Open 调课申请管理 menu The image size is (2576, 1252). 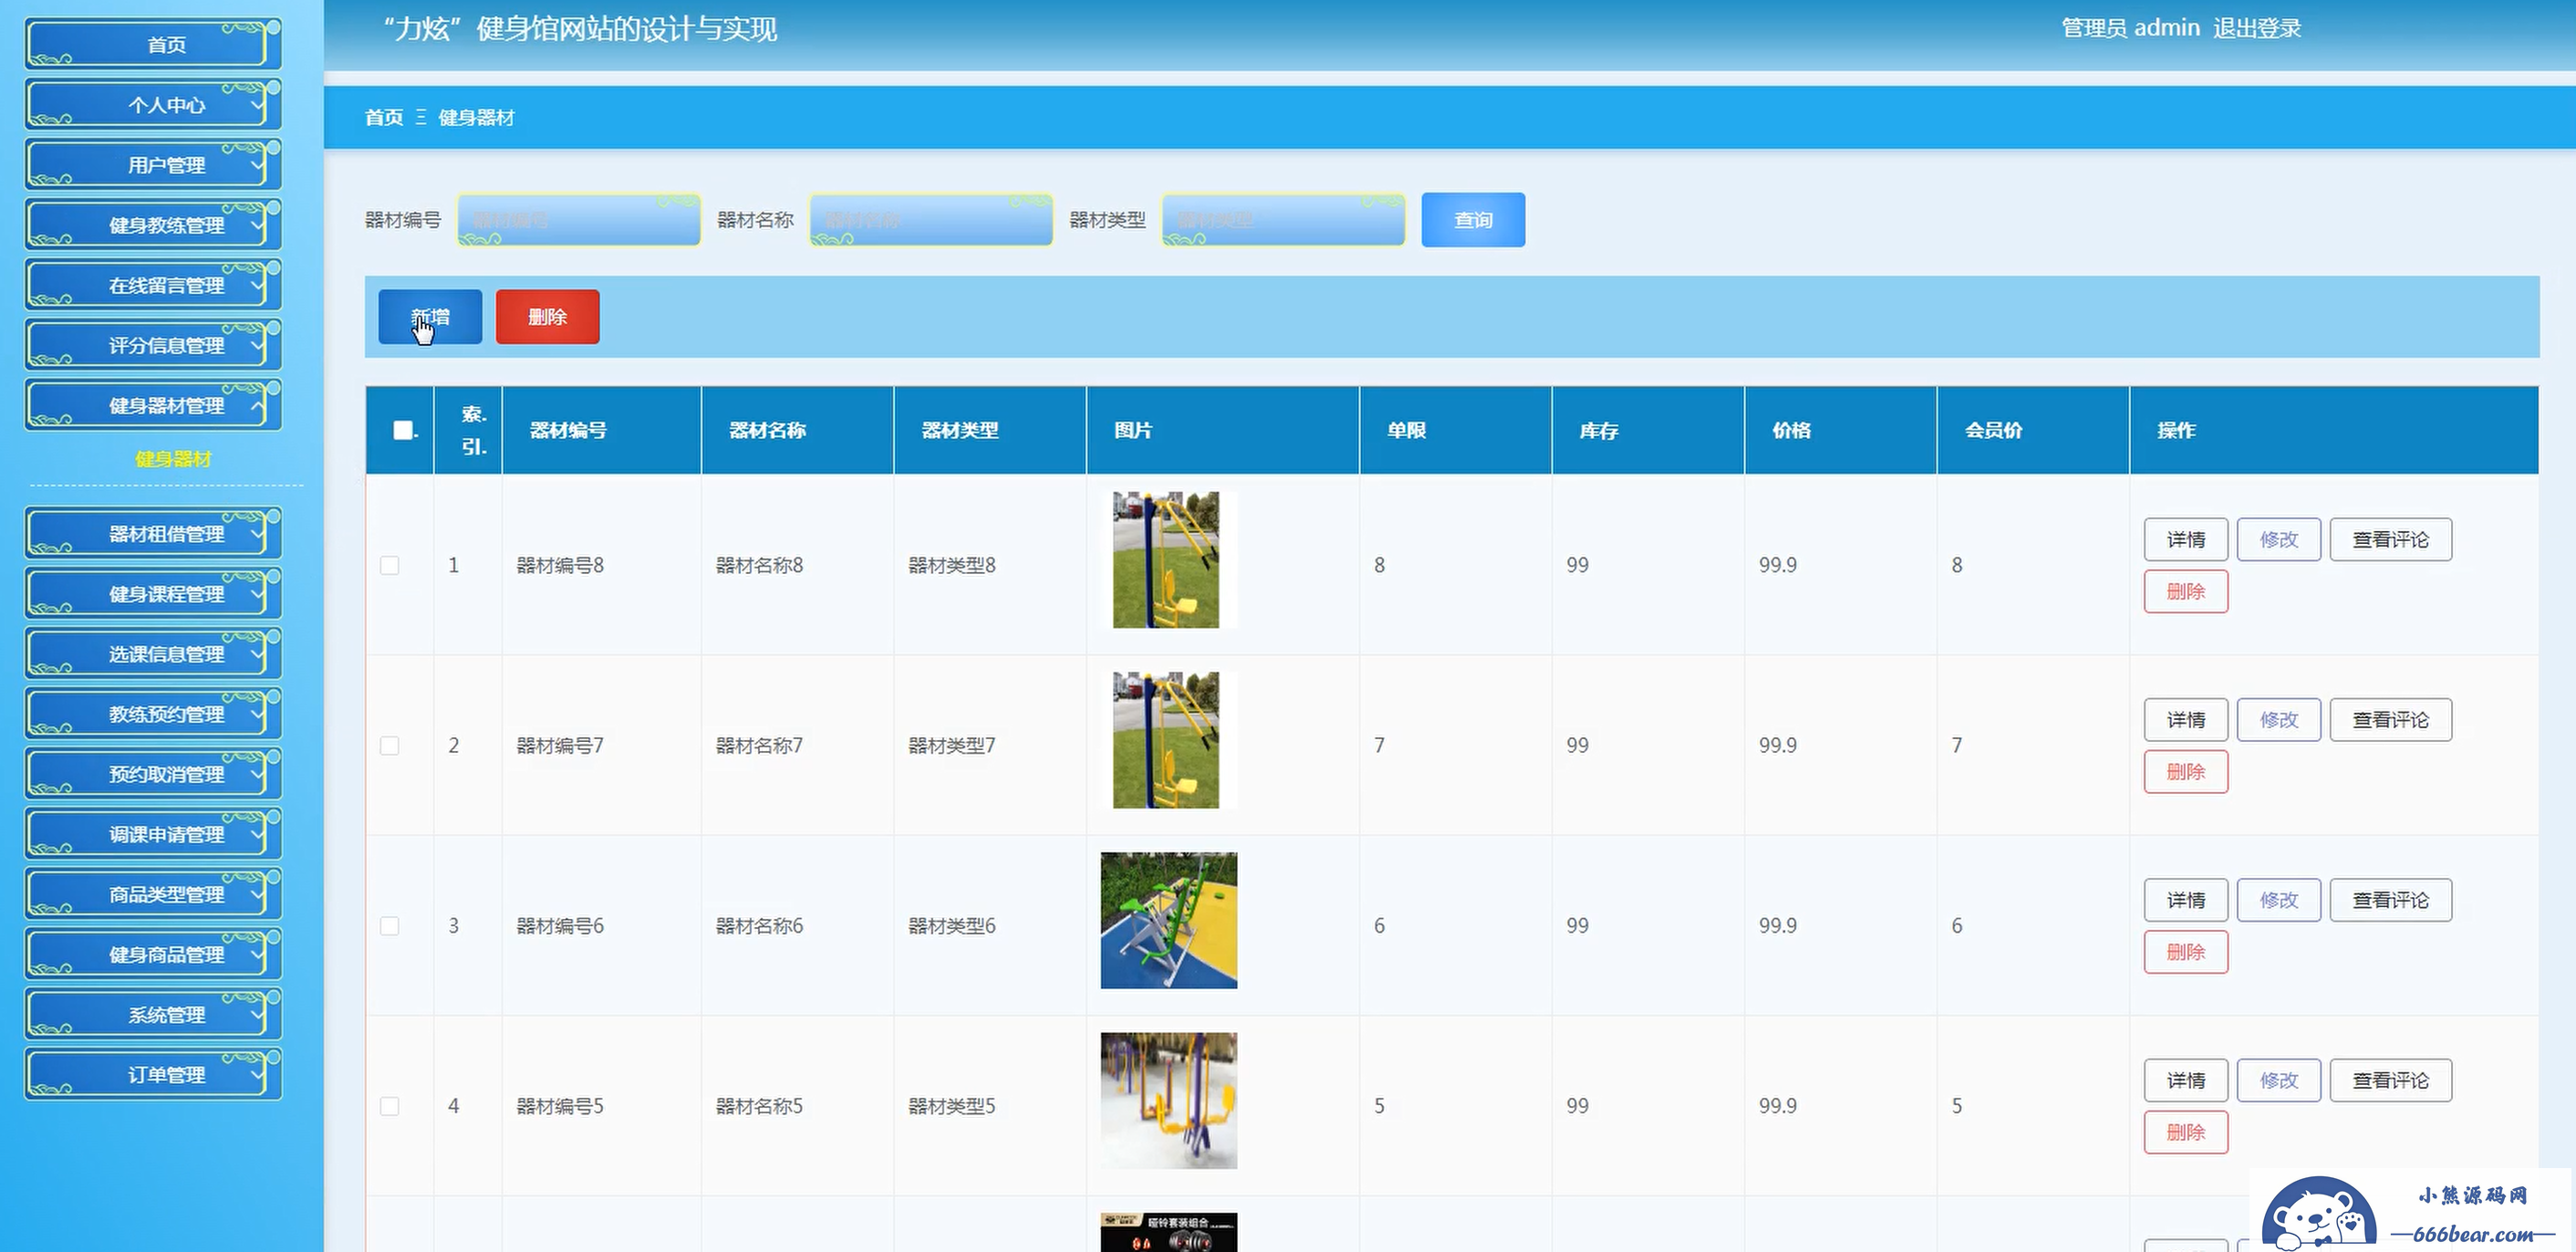(x=153, y=833)
